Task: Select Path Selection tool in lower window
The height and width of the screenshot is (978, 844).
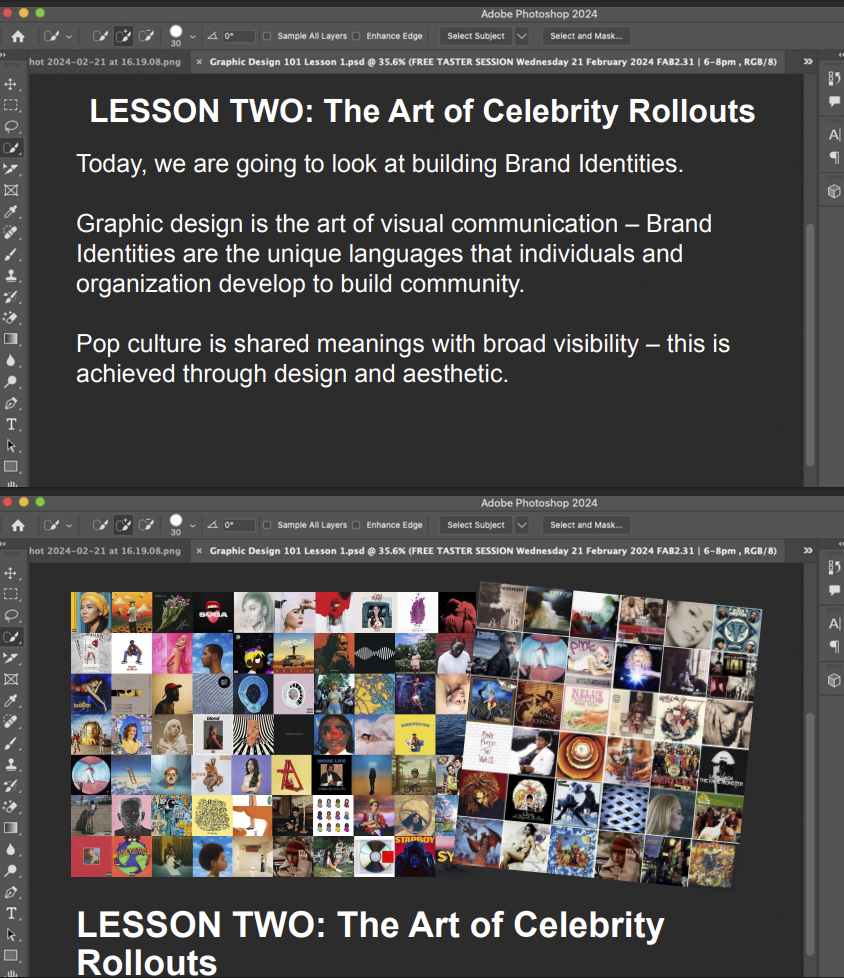Action: (11, 934)
